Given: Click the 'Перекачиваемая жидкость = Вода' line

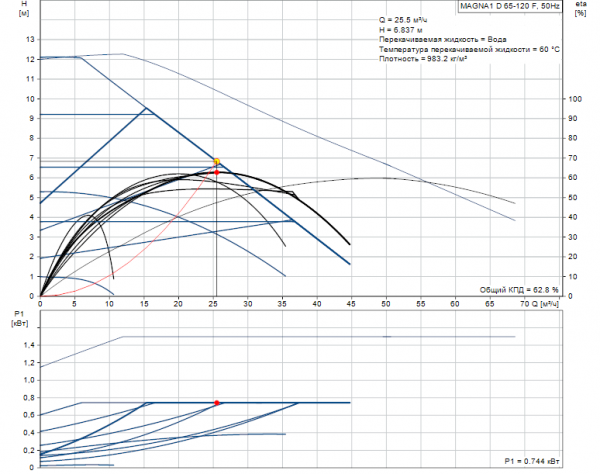Looking at the screenshot, I should pos(443,39).
